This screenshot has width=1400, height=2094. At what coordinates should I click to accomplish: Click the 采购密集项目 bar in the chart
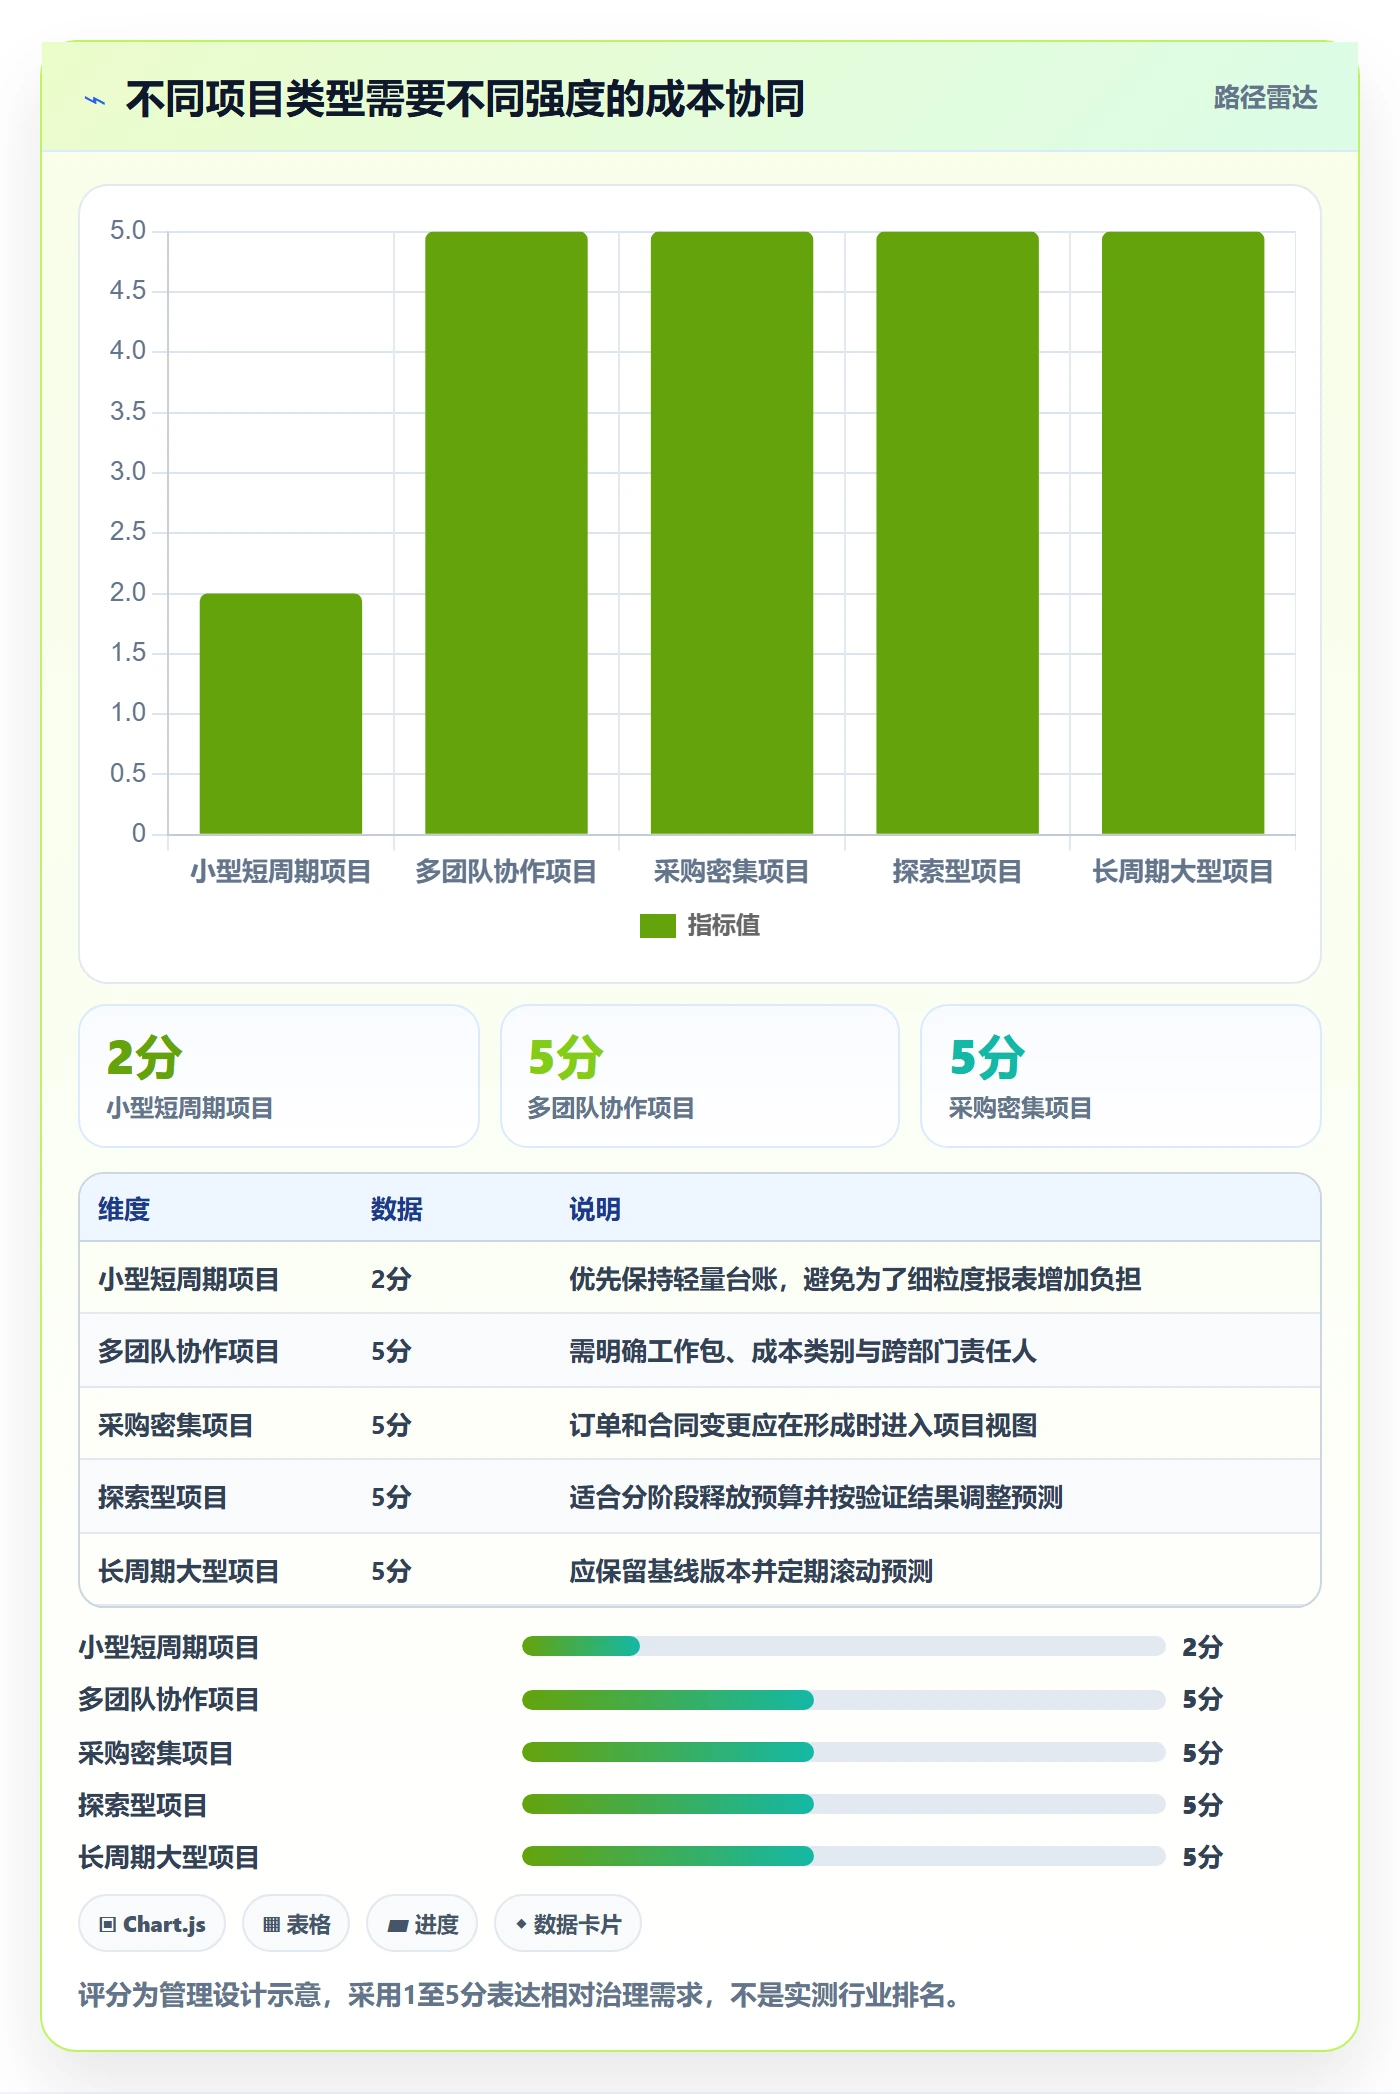pos(732,533)
